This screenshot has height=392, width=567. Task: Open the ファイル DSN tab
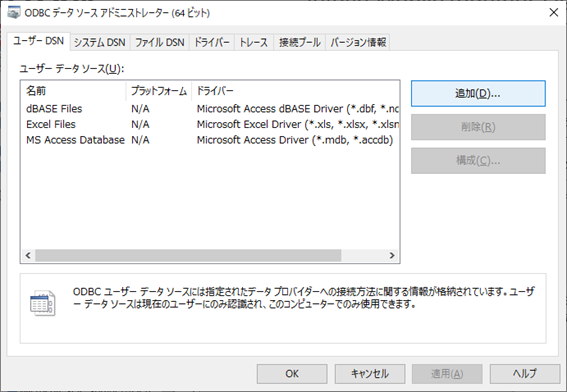(159, 42)
